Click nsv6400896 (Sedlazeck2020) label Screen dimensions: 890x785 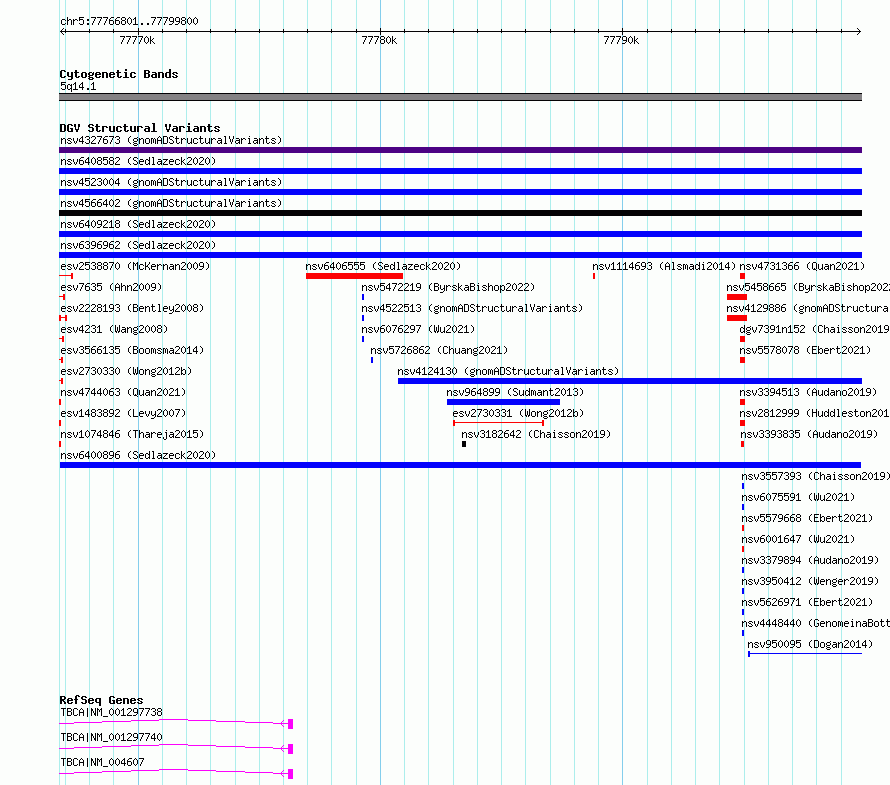(138, 455)
